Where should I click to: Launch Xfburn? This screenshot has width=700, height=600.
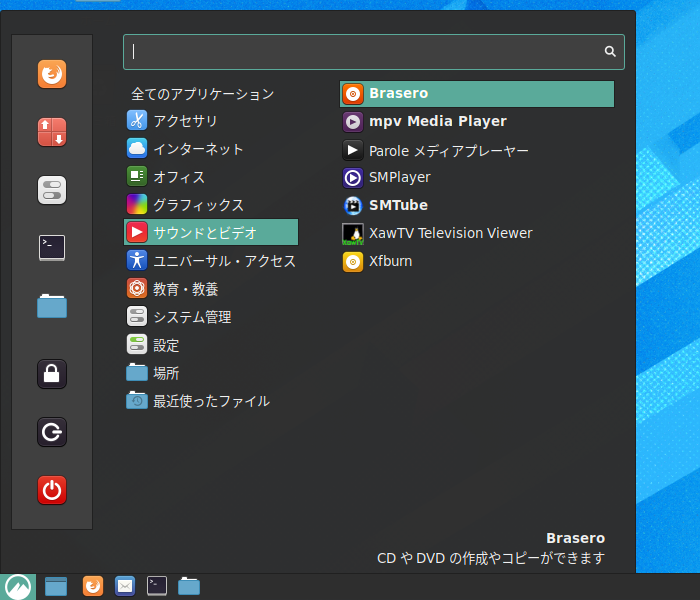tap(477, 262)
